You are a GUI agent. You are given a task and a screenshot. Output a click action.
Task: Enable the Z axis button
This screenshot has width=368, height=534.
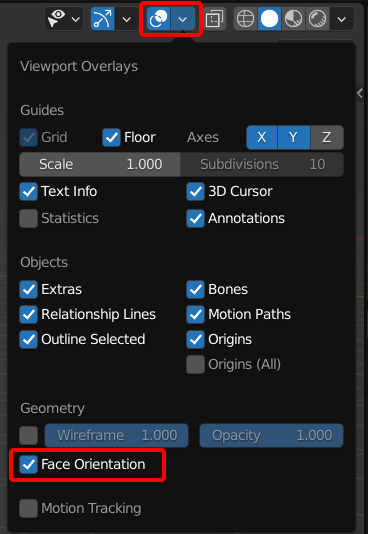pos(327,138)
